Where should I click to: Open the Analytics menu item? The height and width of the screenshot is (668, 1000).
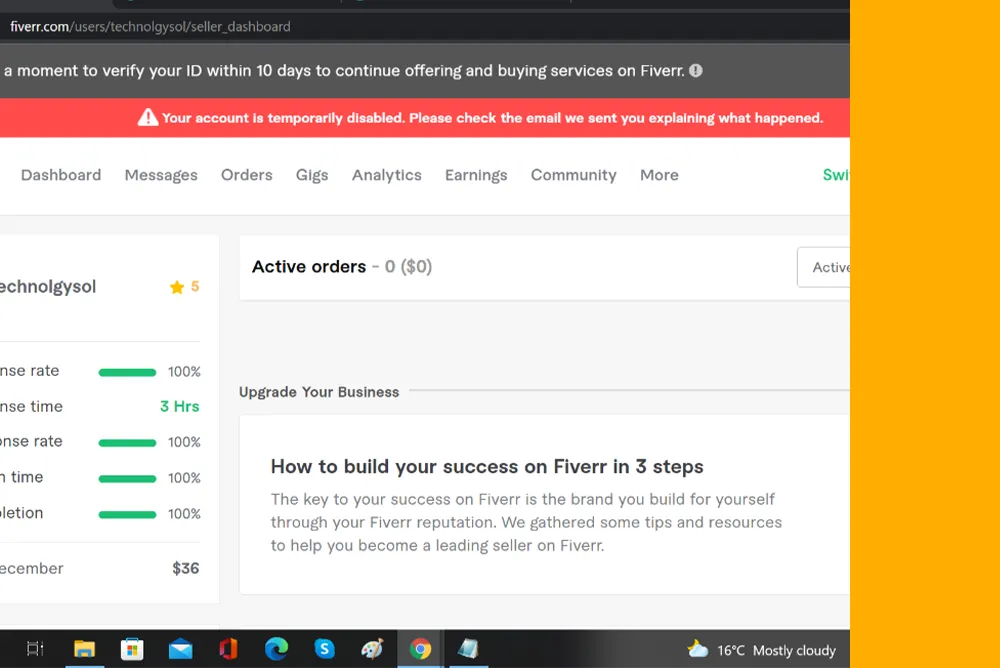coord(386,175)
